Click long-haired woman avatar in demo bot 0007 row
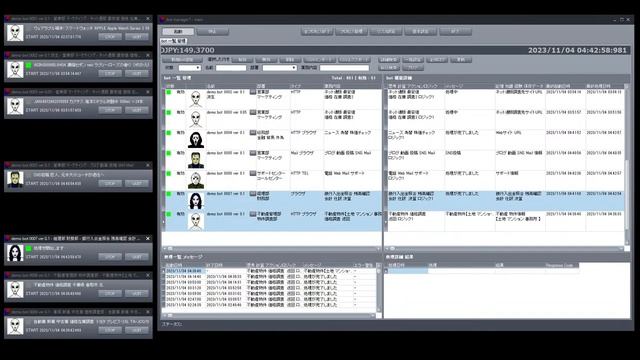Image resolution: width=640 pixels, height=360 pixels. [x=196, y=201]
